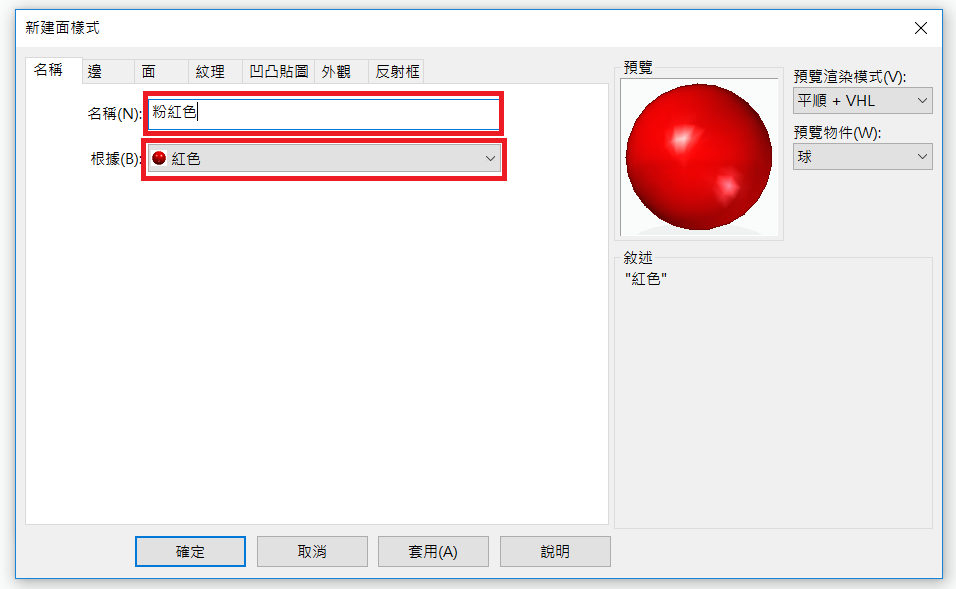956x589 pixels.
Task: Open help with 說明 button
Action: pyautogui.click(x=555, y=551)
